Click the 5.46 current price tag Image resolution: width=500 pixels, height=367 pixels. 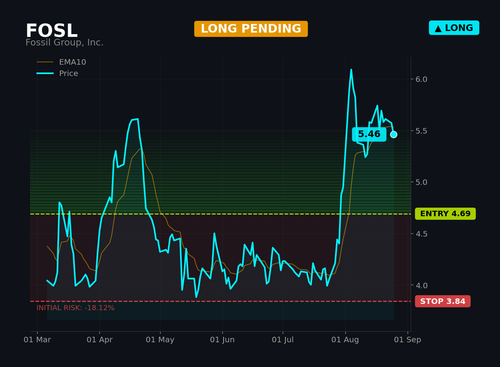(369, 134)
